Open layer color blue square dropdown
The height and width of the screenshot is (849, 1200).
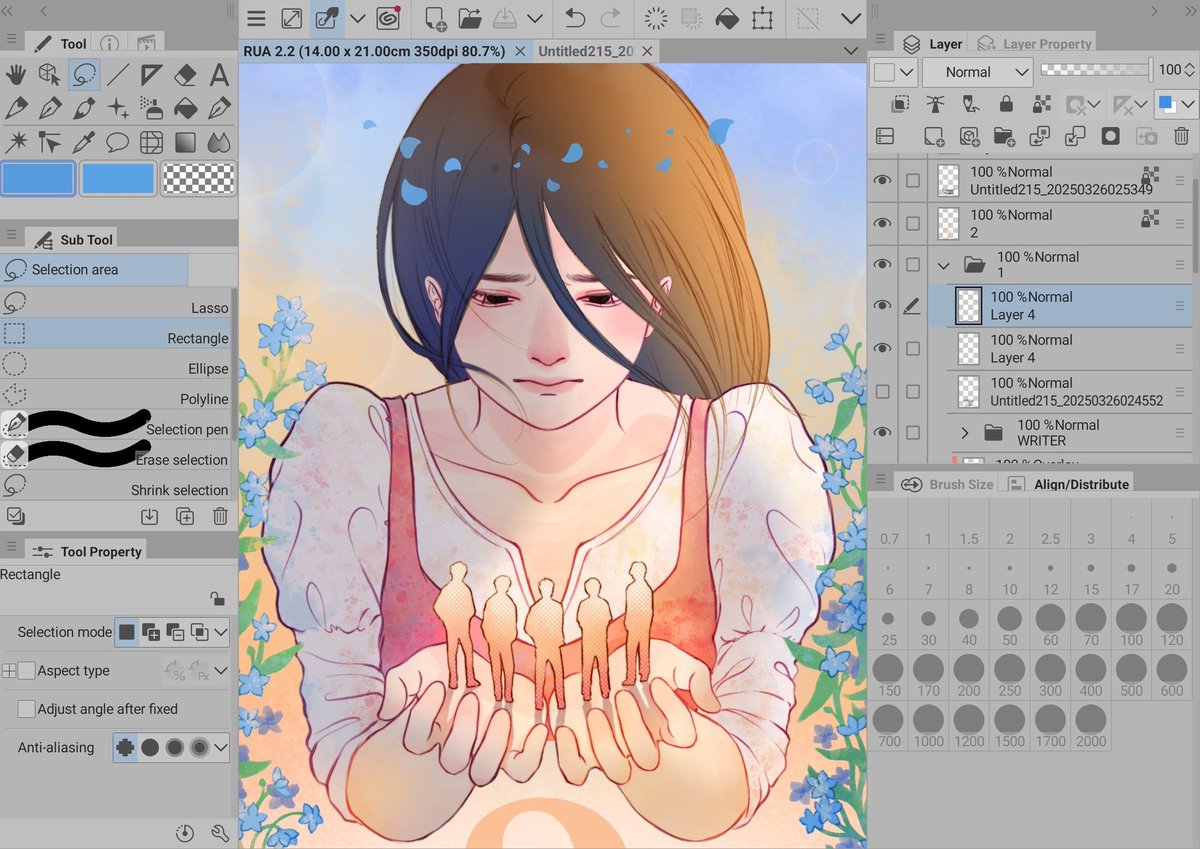(1176, 104)
